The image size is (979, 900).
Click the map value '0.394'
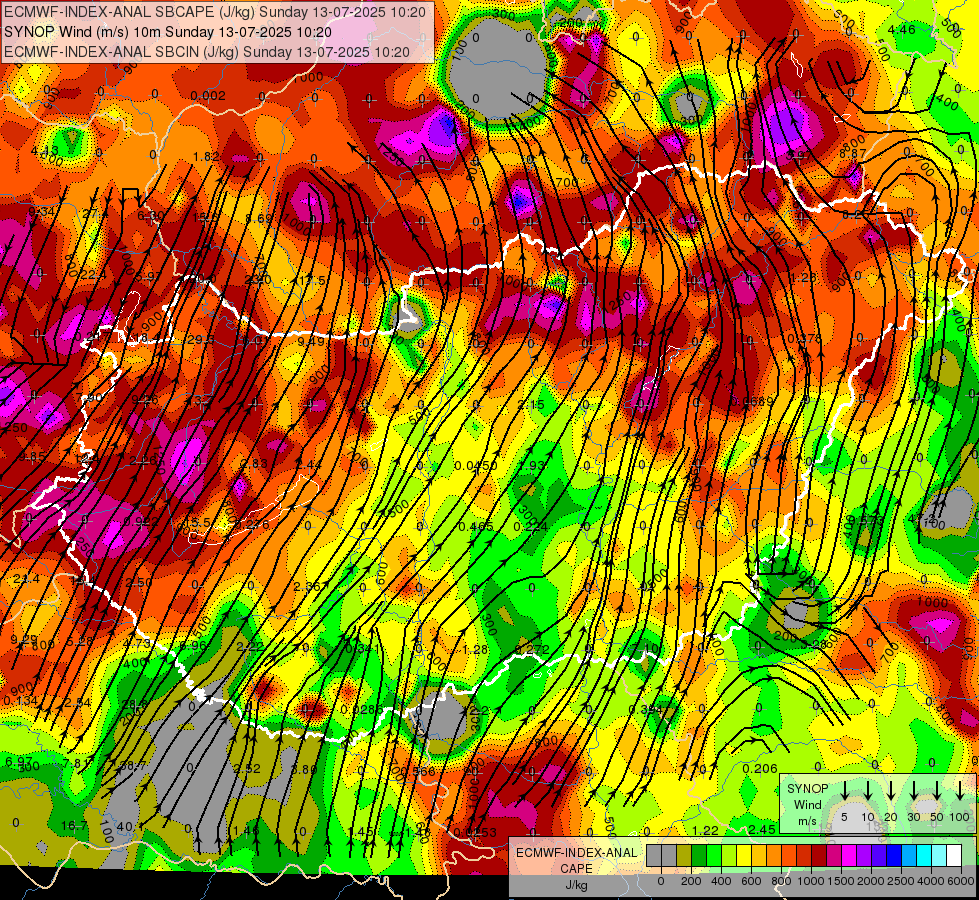(645, 710)
